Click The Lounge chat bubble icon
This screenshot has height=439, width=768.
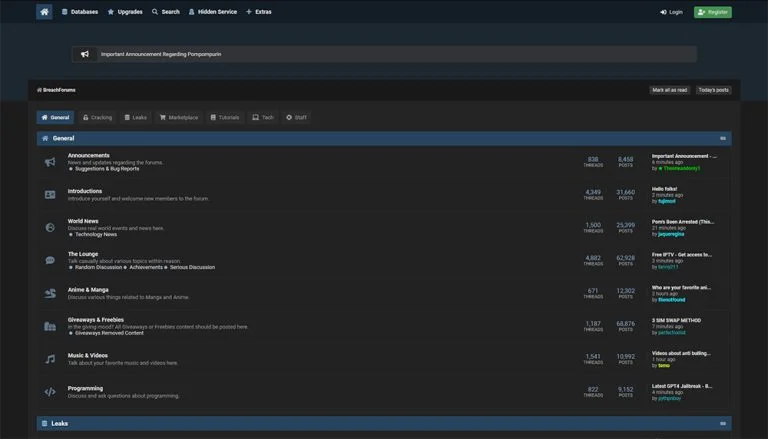[x=50, y=261]
